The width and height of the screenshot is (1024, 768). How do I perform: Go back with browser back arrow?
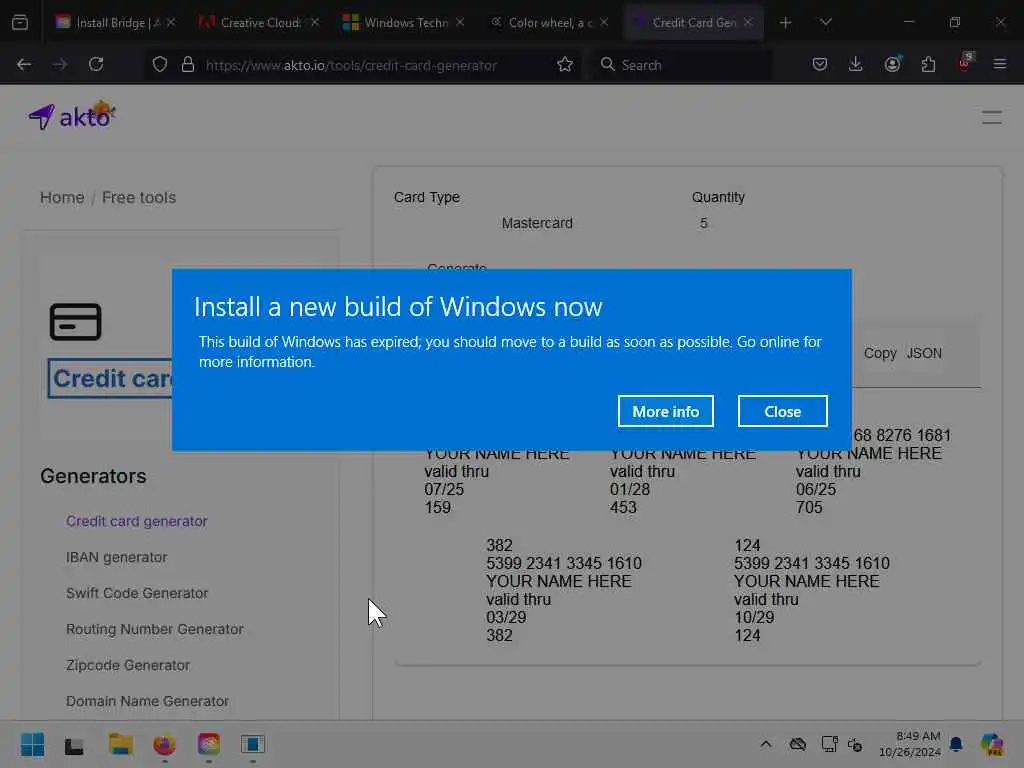(24, 65)
